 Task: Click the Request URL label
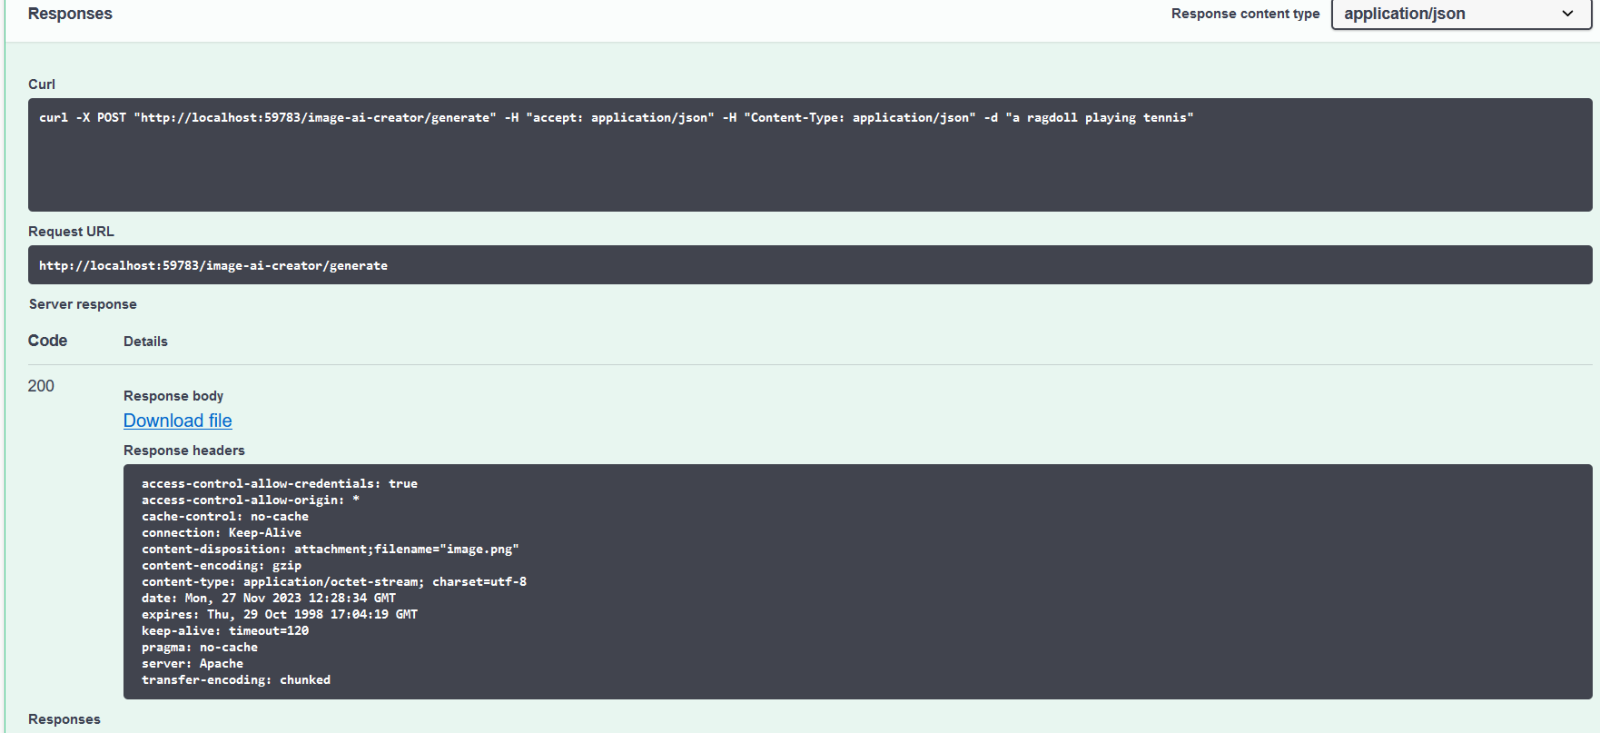(71, 231)
